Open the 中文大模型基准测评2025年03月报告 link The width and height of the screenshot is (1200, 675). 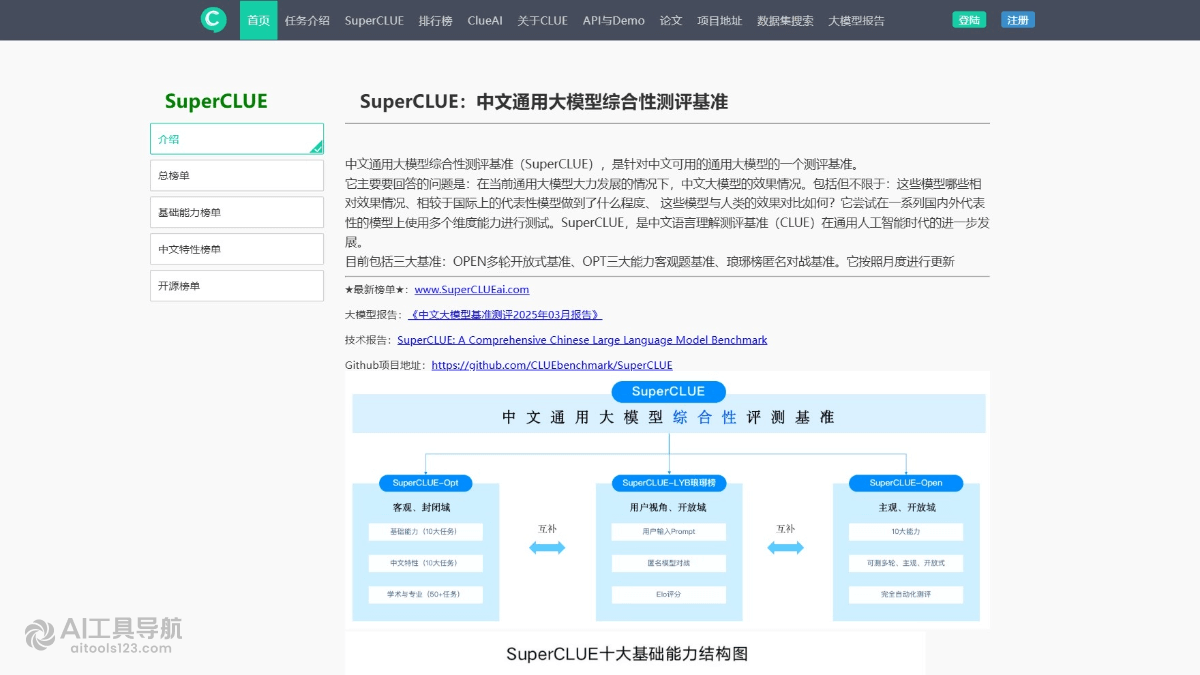tap(505, 315)
